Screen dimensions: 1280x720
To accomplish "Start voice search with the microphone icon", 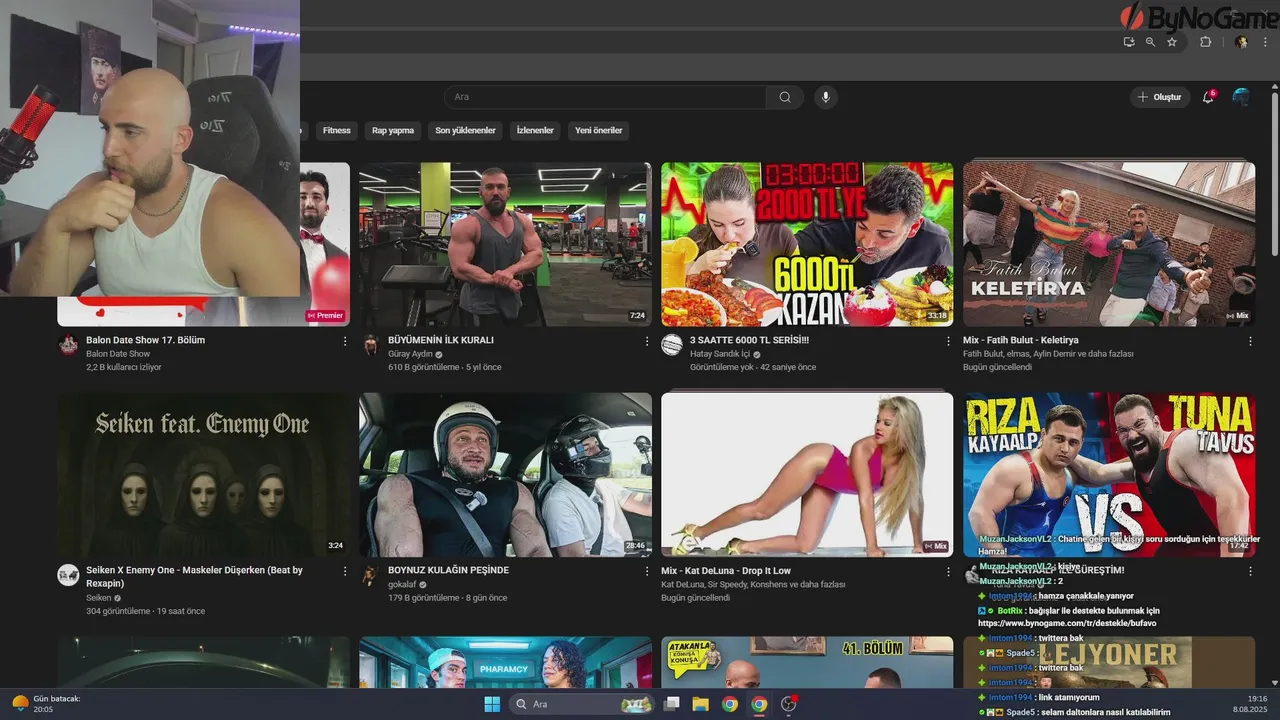I will tap(825, 97).
